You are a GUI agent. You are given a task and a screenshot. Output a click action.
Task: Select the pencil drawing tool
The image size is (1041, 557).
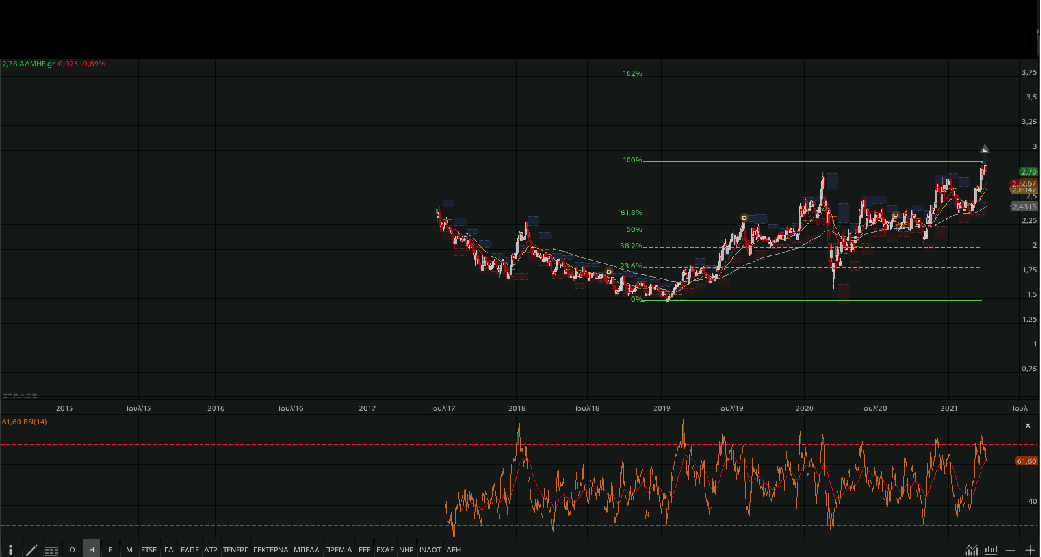[x=31, y=550]
